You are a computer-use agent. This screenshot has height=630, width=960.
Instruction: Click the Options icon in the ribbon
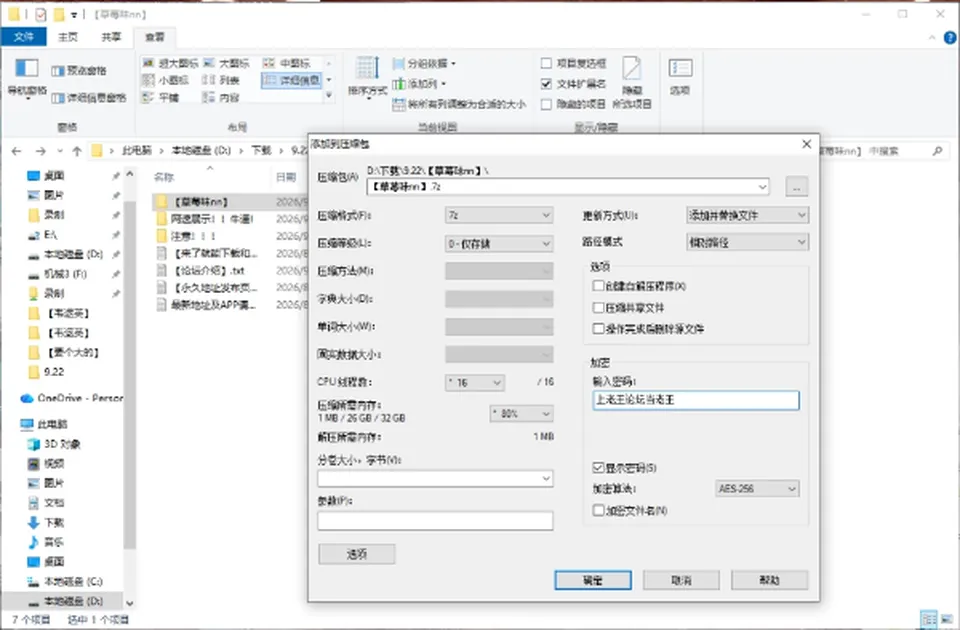pyautogui.click(x=680, y=68)
